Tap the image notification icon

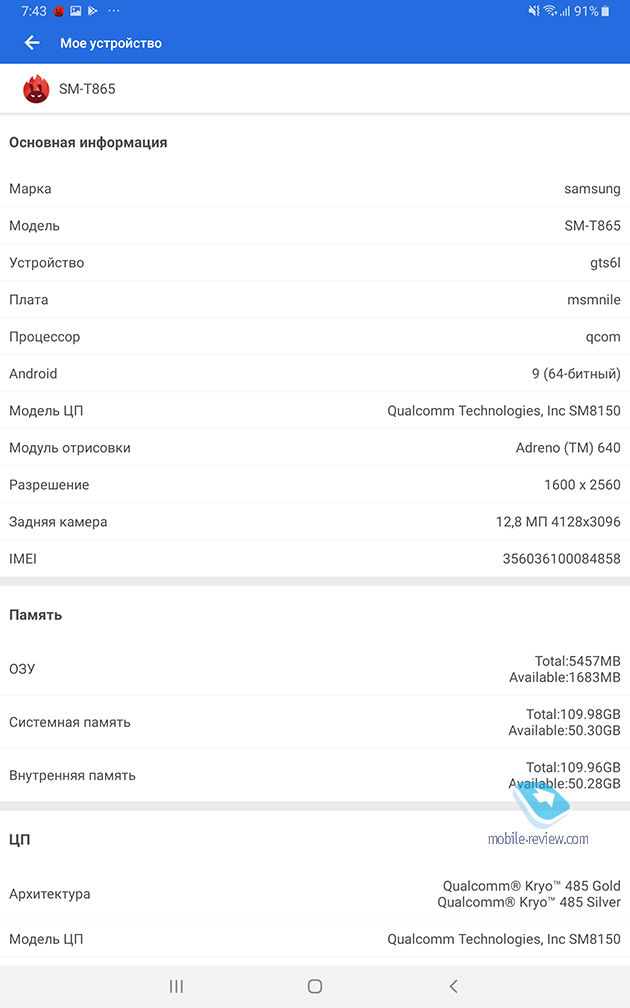(x=76, y=11)
